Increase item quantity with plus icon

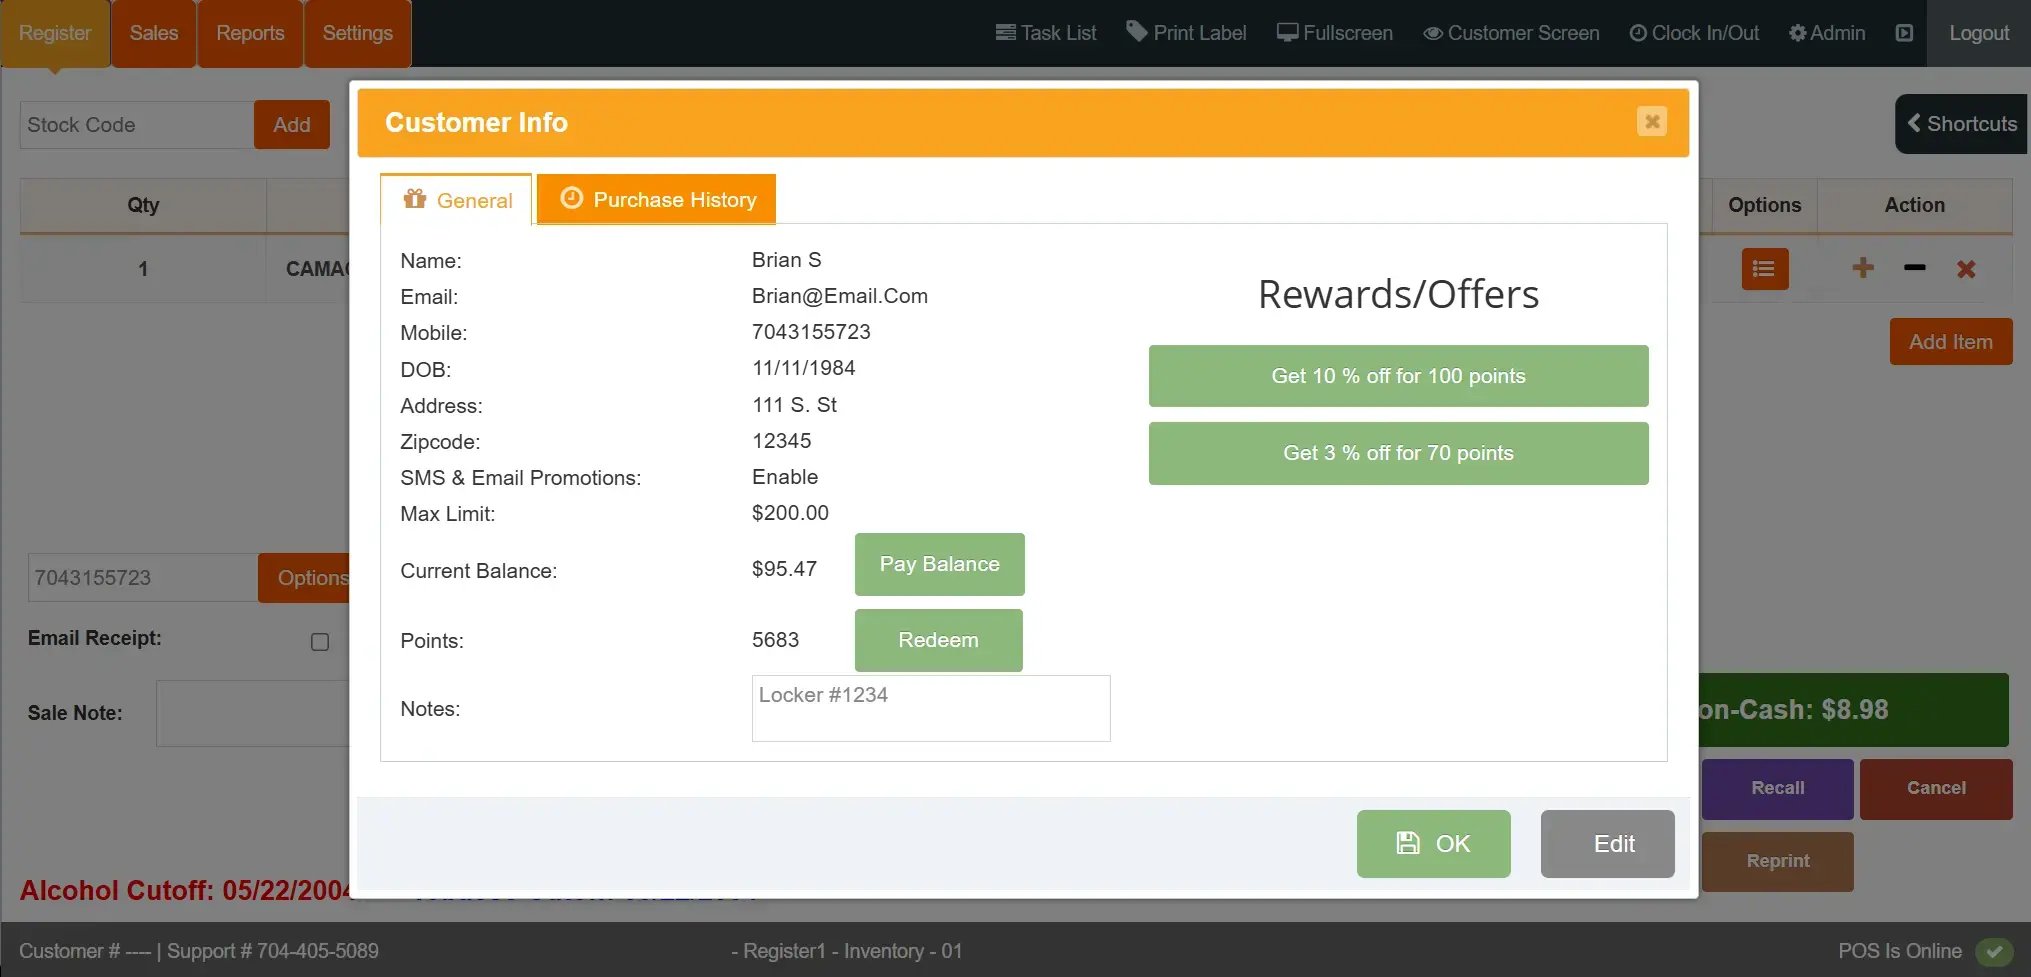1862,268
